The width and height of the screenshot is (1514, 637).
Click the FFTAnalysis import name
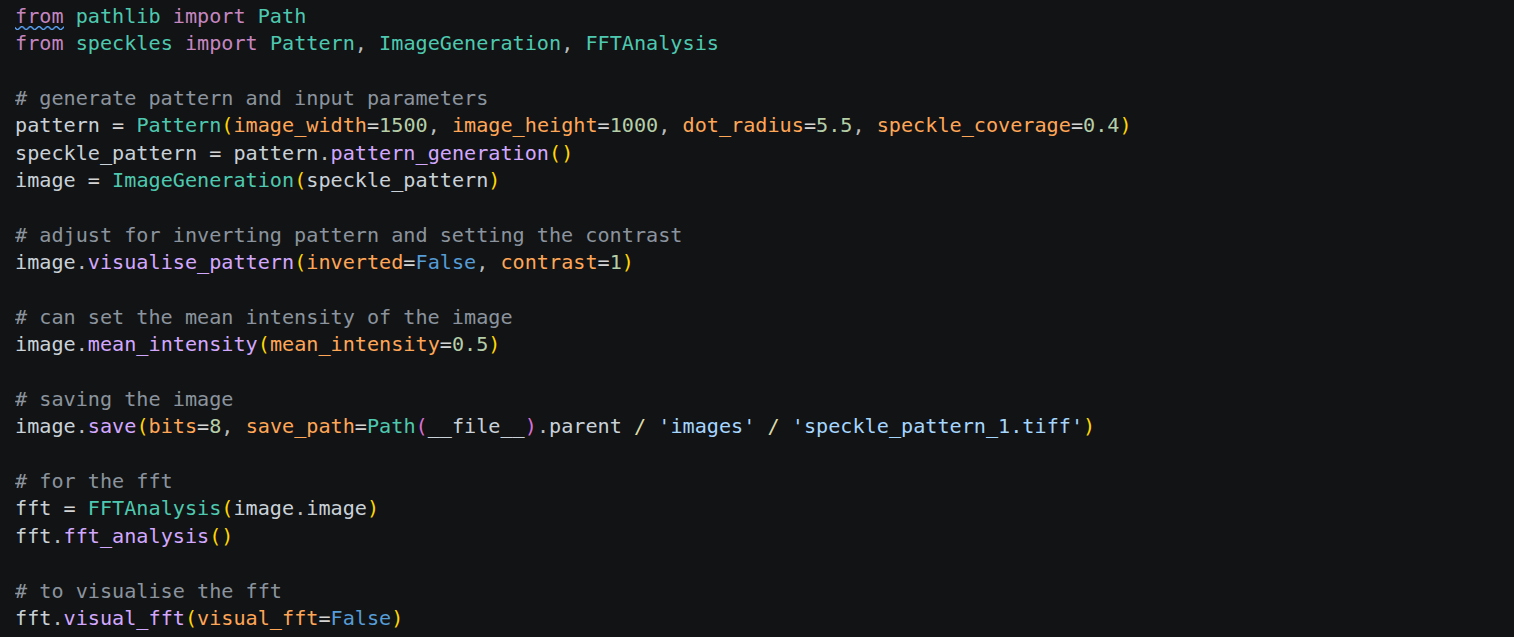tap(652, 44)
